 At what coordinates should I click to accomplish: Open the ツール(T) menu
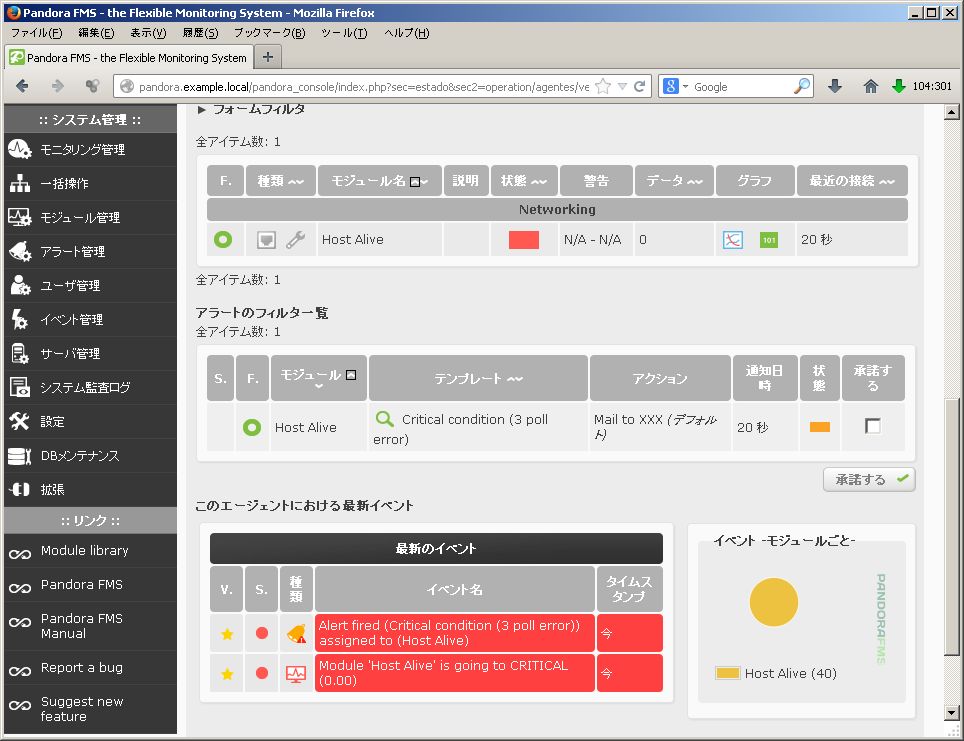[x=344, y=33]
